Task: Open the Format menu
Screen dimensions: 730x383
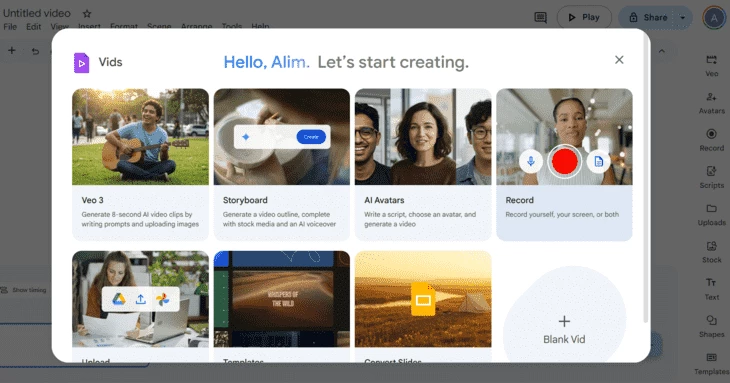Action: coord(124,27)
